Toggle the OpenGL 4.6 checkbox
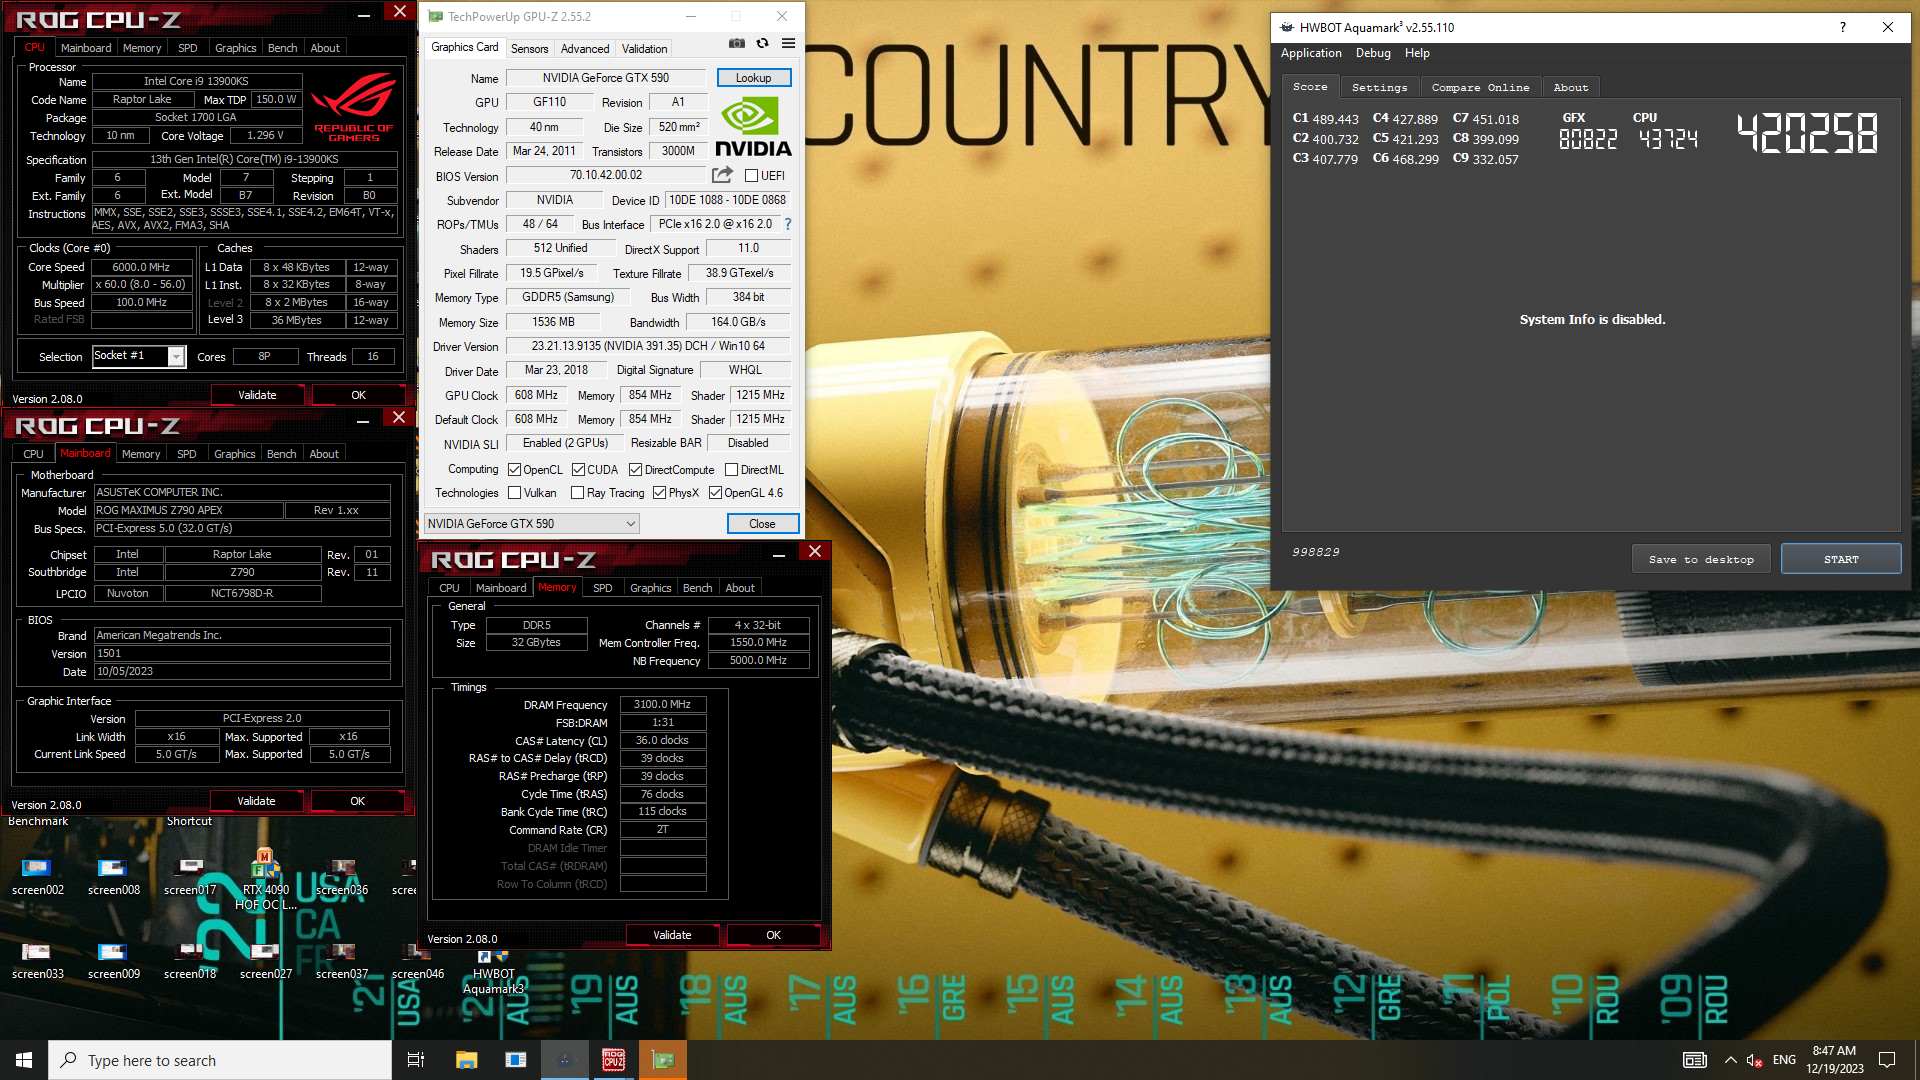The height and width of the screenshot is (1080, 1920). (715, 493)
